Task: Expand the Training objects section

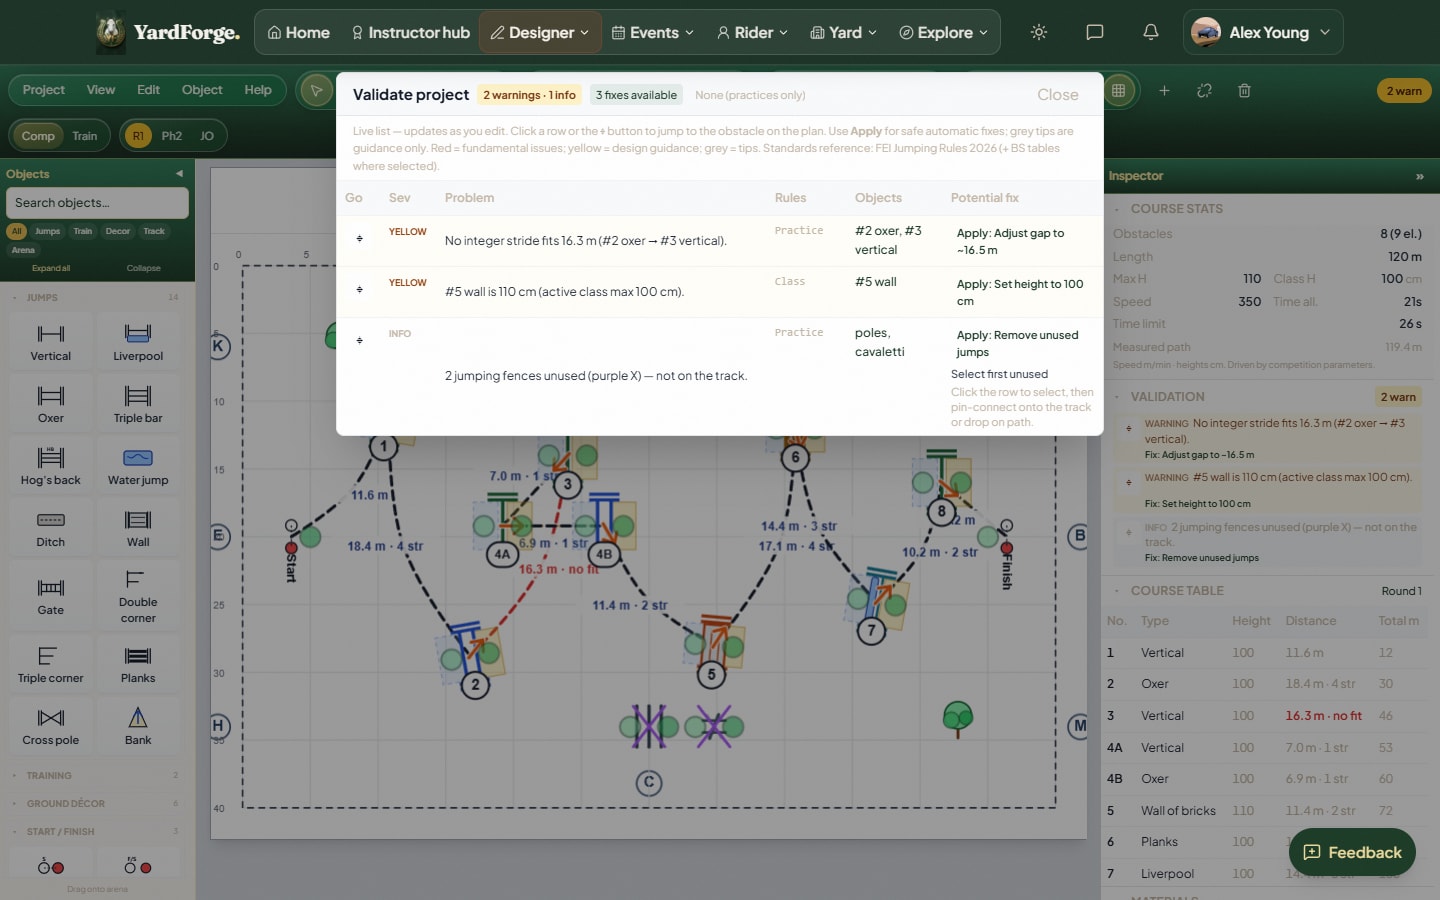Action: 96,775
